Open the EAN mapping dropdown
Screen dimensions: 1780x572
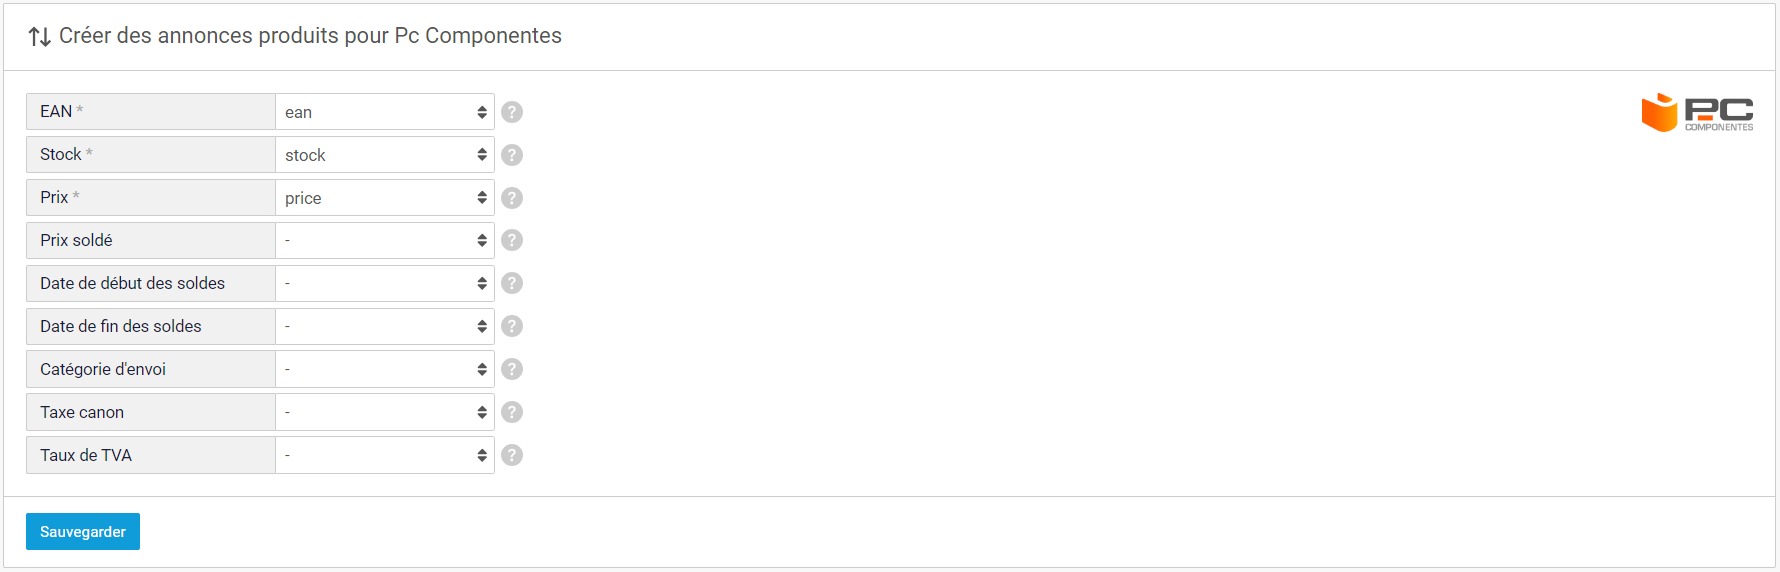point(385,112)
